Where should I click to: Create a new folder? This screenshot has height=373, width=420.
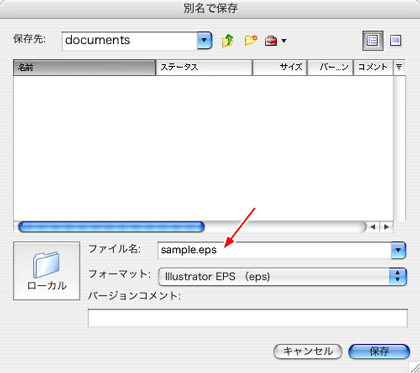(x=250, y=40)
